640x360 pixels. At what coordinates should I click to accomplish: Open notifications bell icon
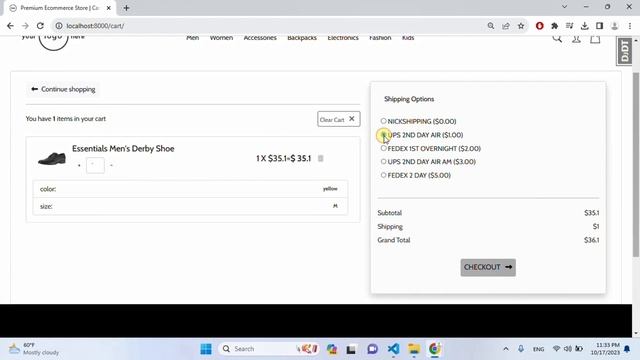tap(627, 349)
